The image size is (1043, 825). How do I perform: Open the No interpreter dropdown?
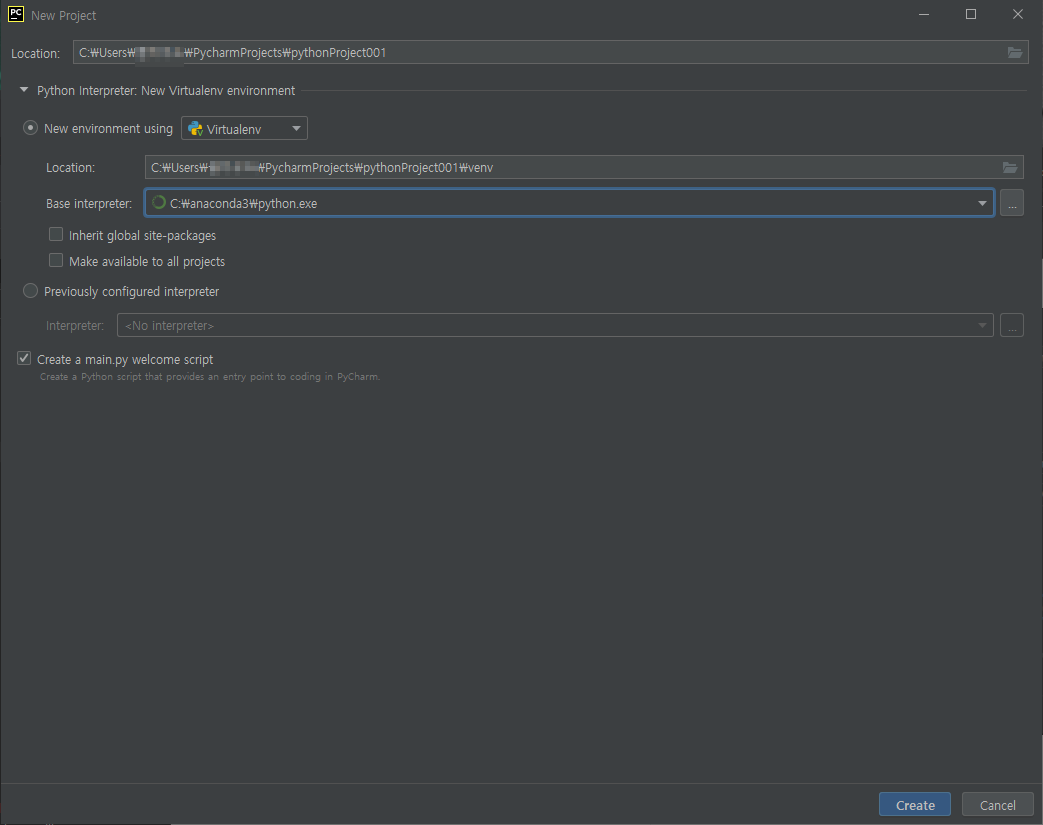pyautogui.click(x=555, y=325)
